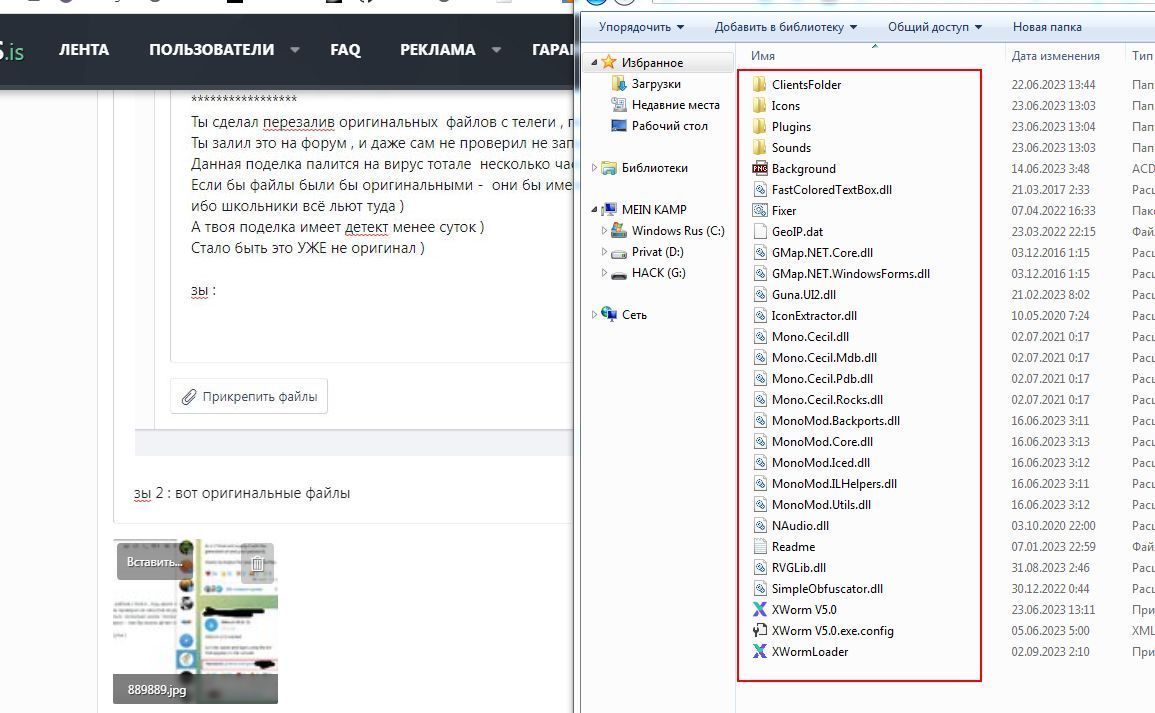Click the Библиотеки libraries icon
The width and height of the screenshot is (1155, 713).
(608, 168)
